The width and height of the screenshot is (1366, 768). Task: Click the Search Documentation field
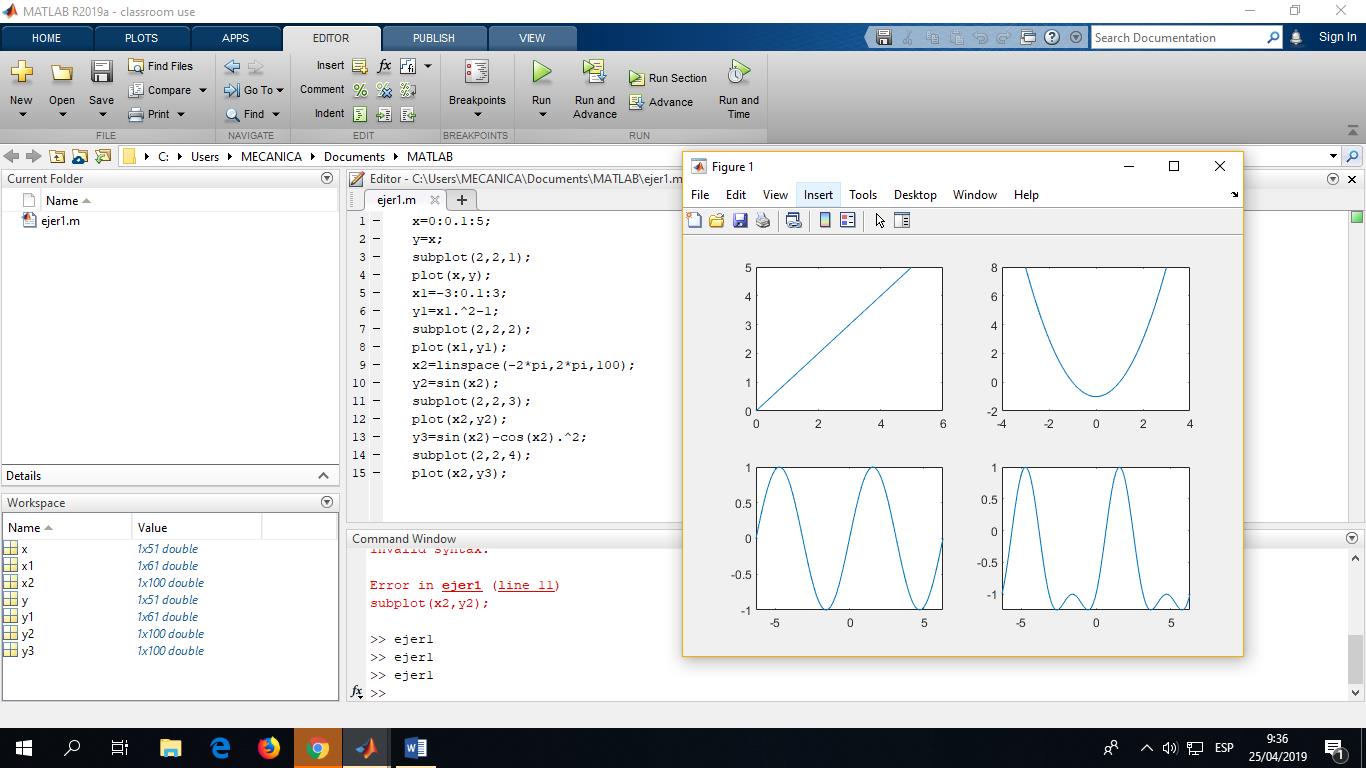1178,38
